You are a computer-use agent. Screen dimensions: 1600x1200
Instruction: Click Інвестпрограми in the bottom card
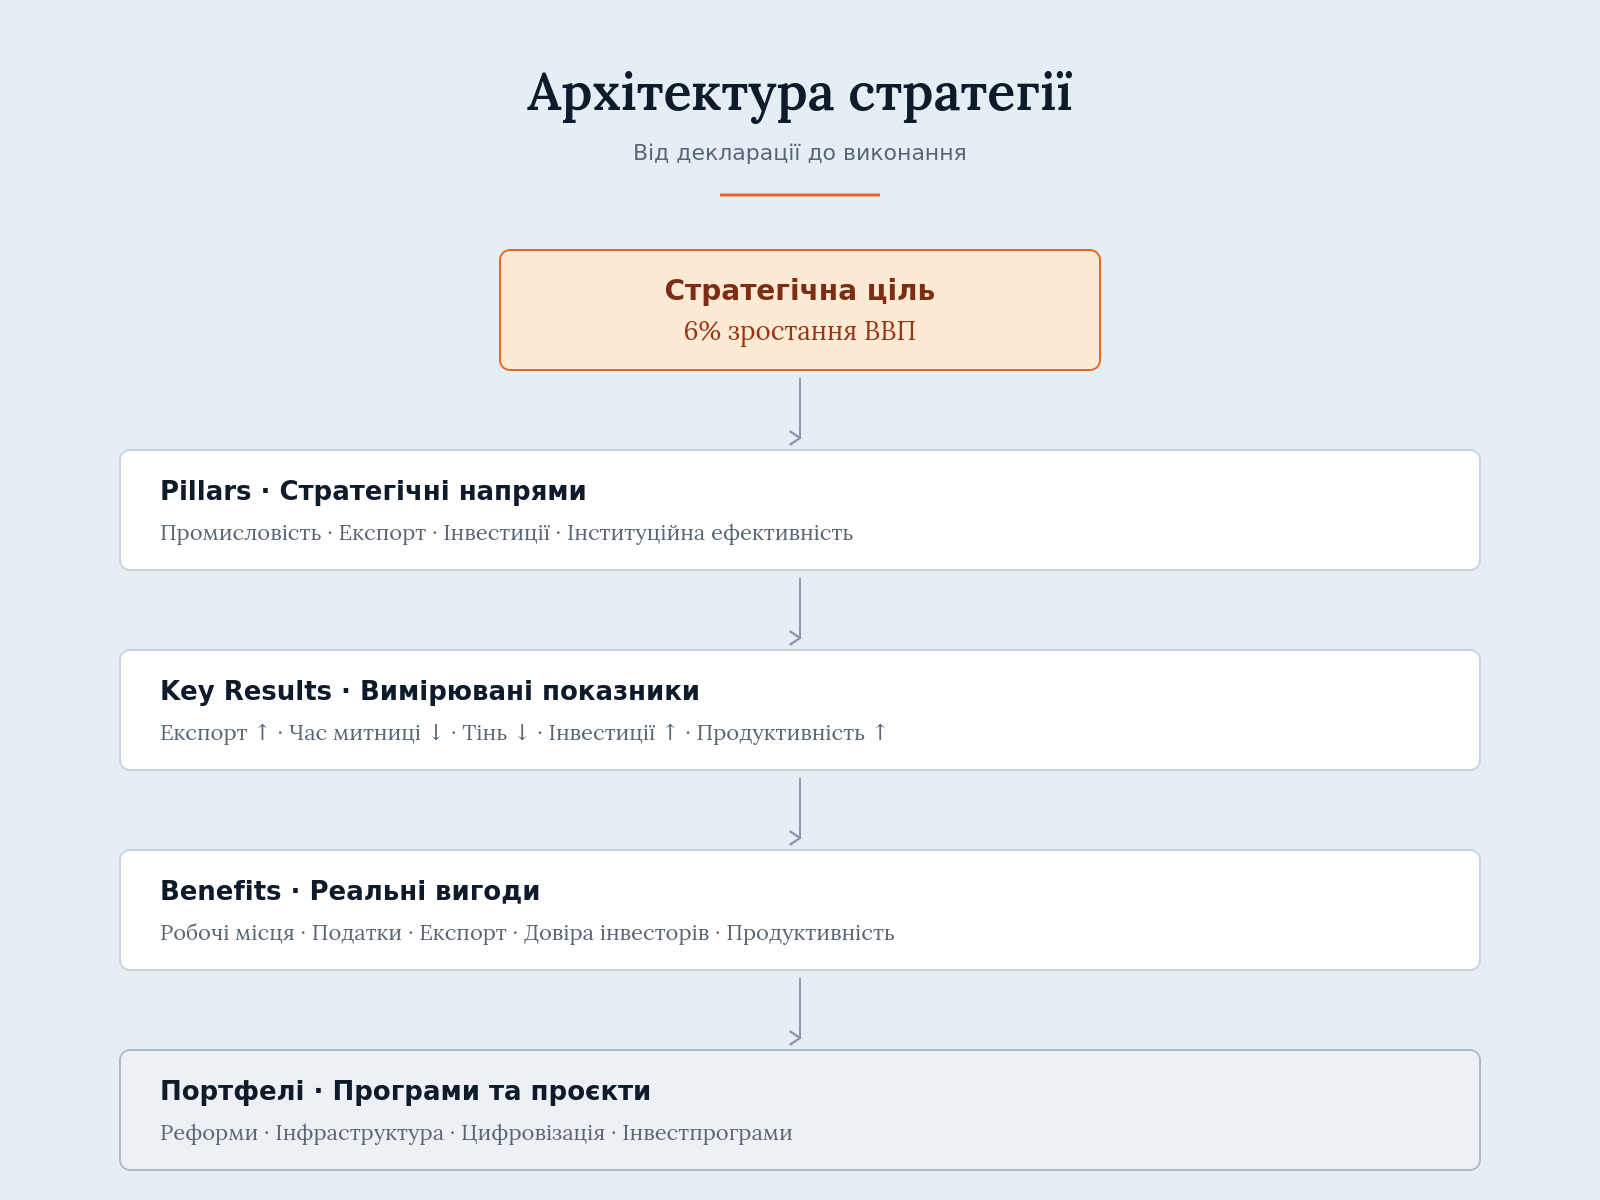coord(707,1133)
